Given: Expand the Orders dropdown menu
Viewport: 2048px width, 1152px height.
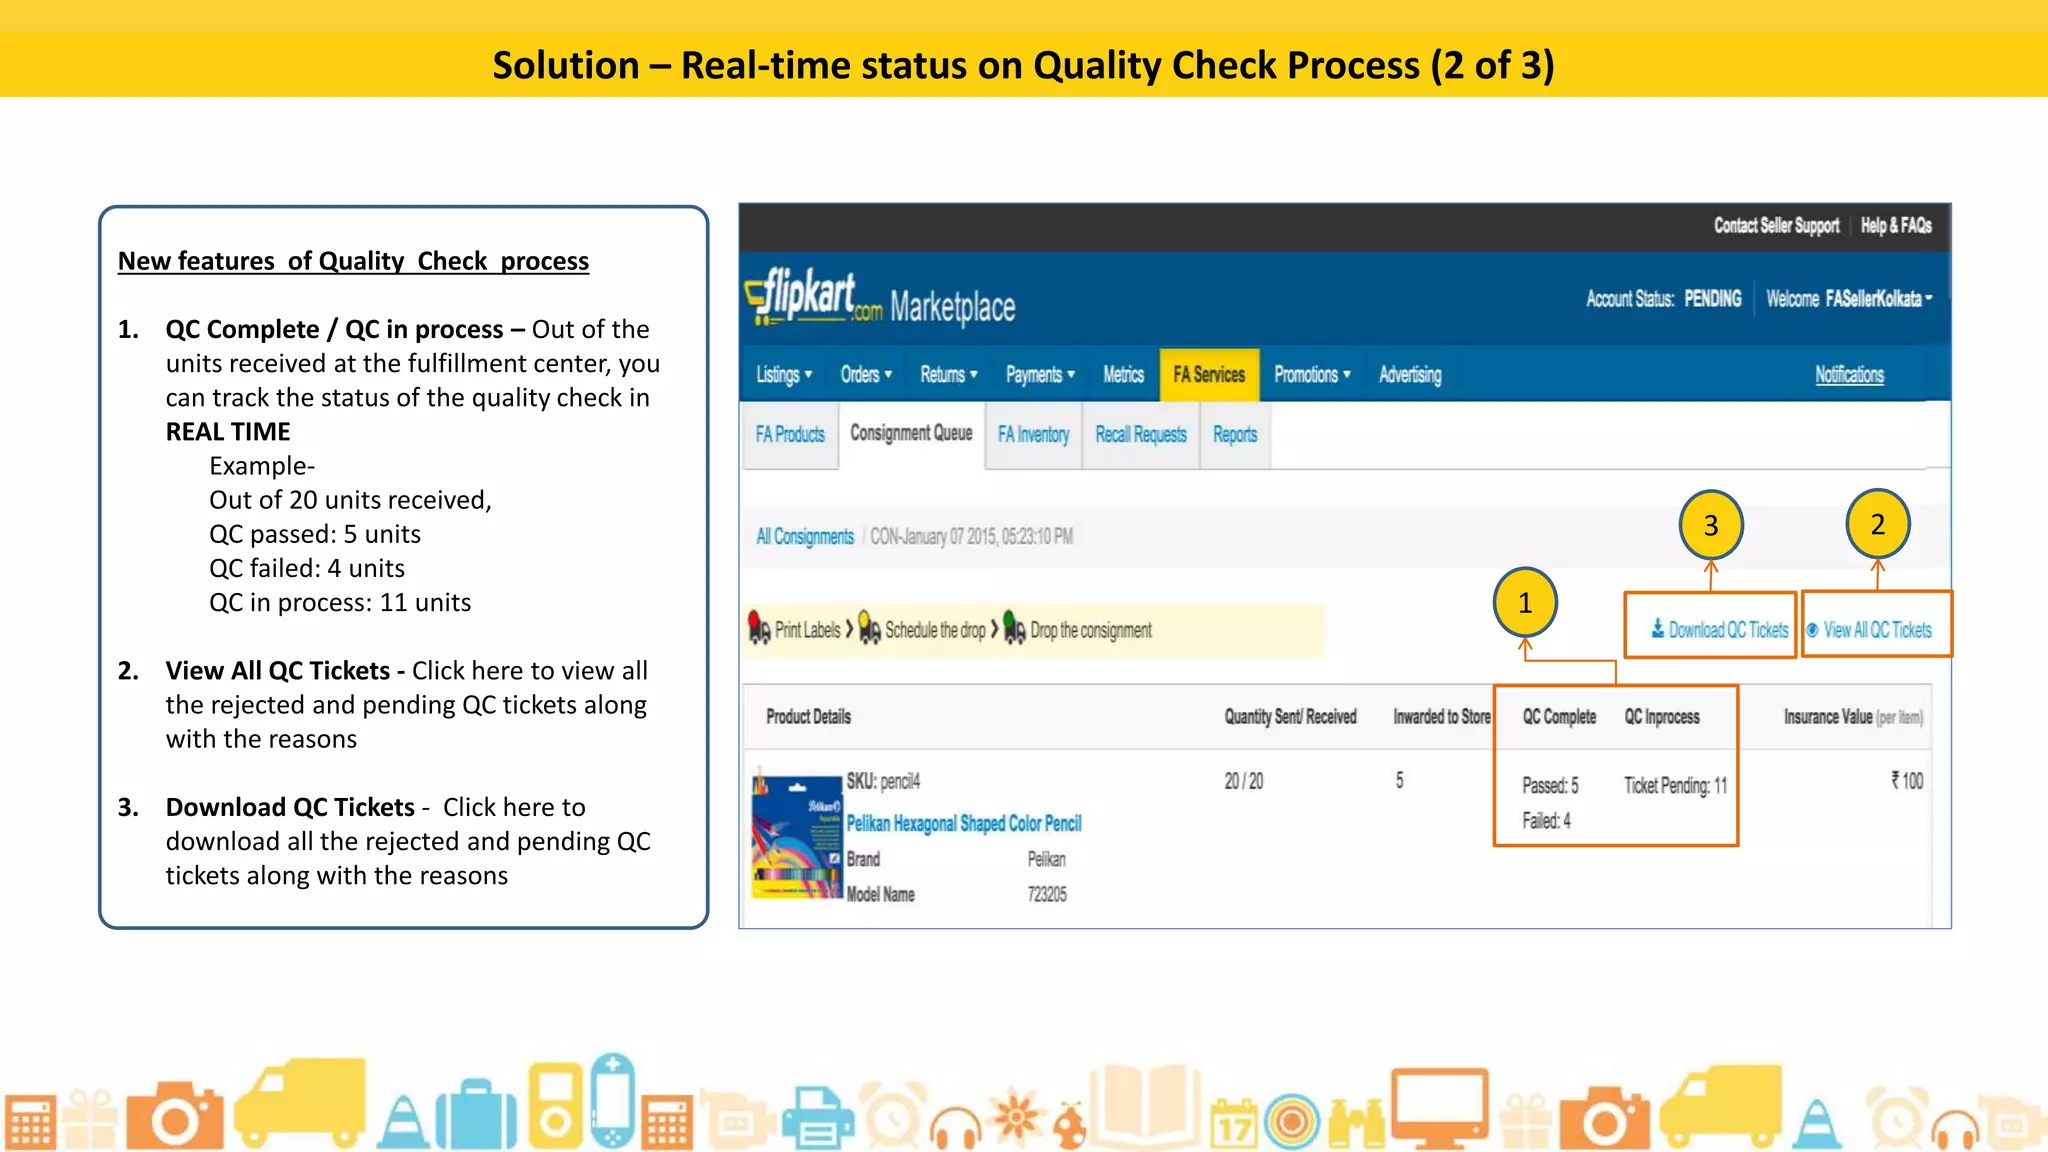Looking at the screenshot, I should (x=866, y=375).
